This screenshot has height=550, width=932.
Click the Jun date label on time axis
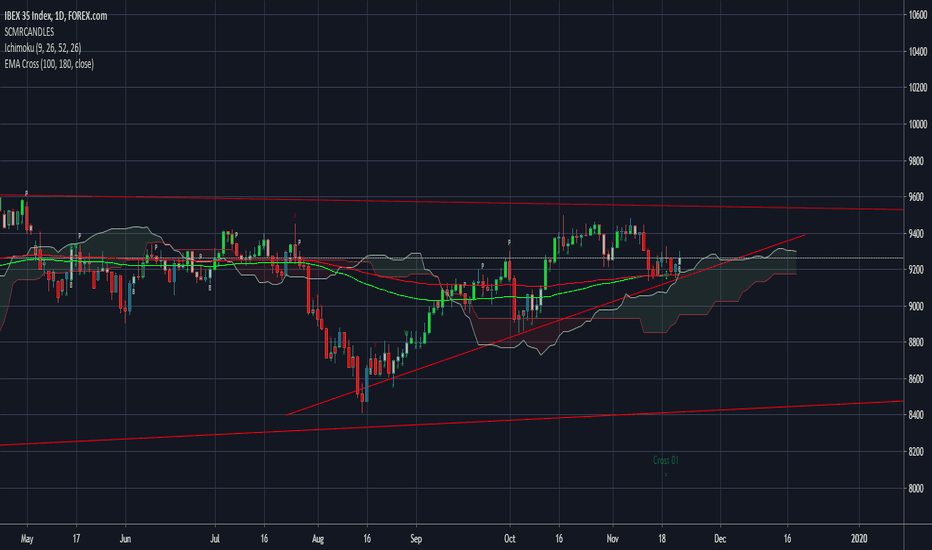(x=125, y=539)
